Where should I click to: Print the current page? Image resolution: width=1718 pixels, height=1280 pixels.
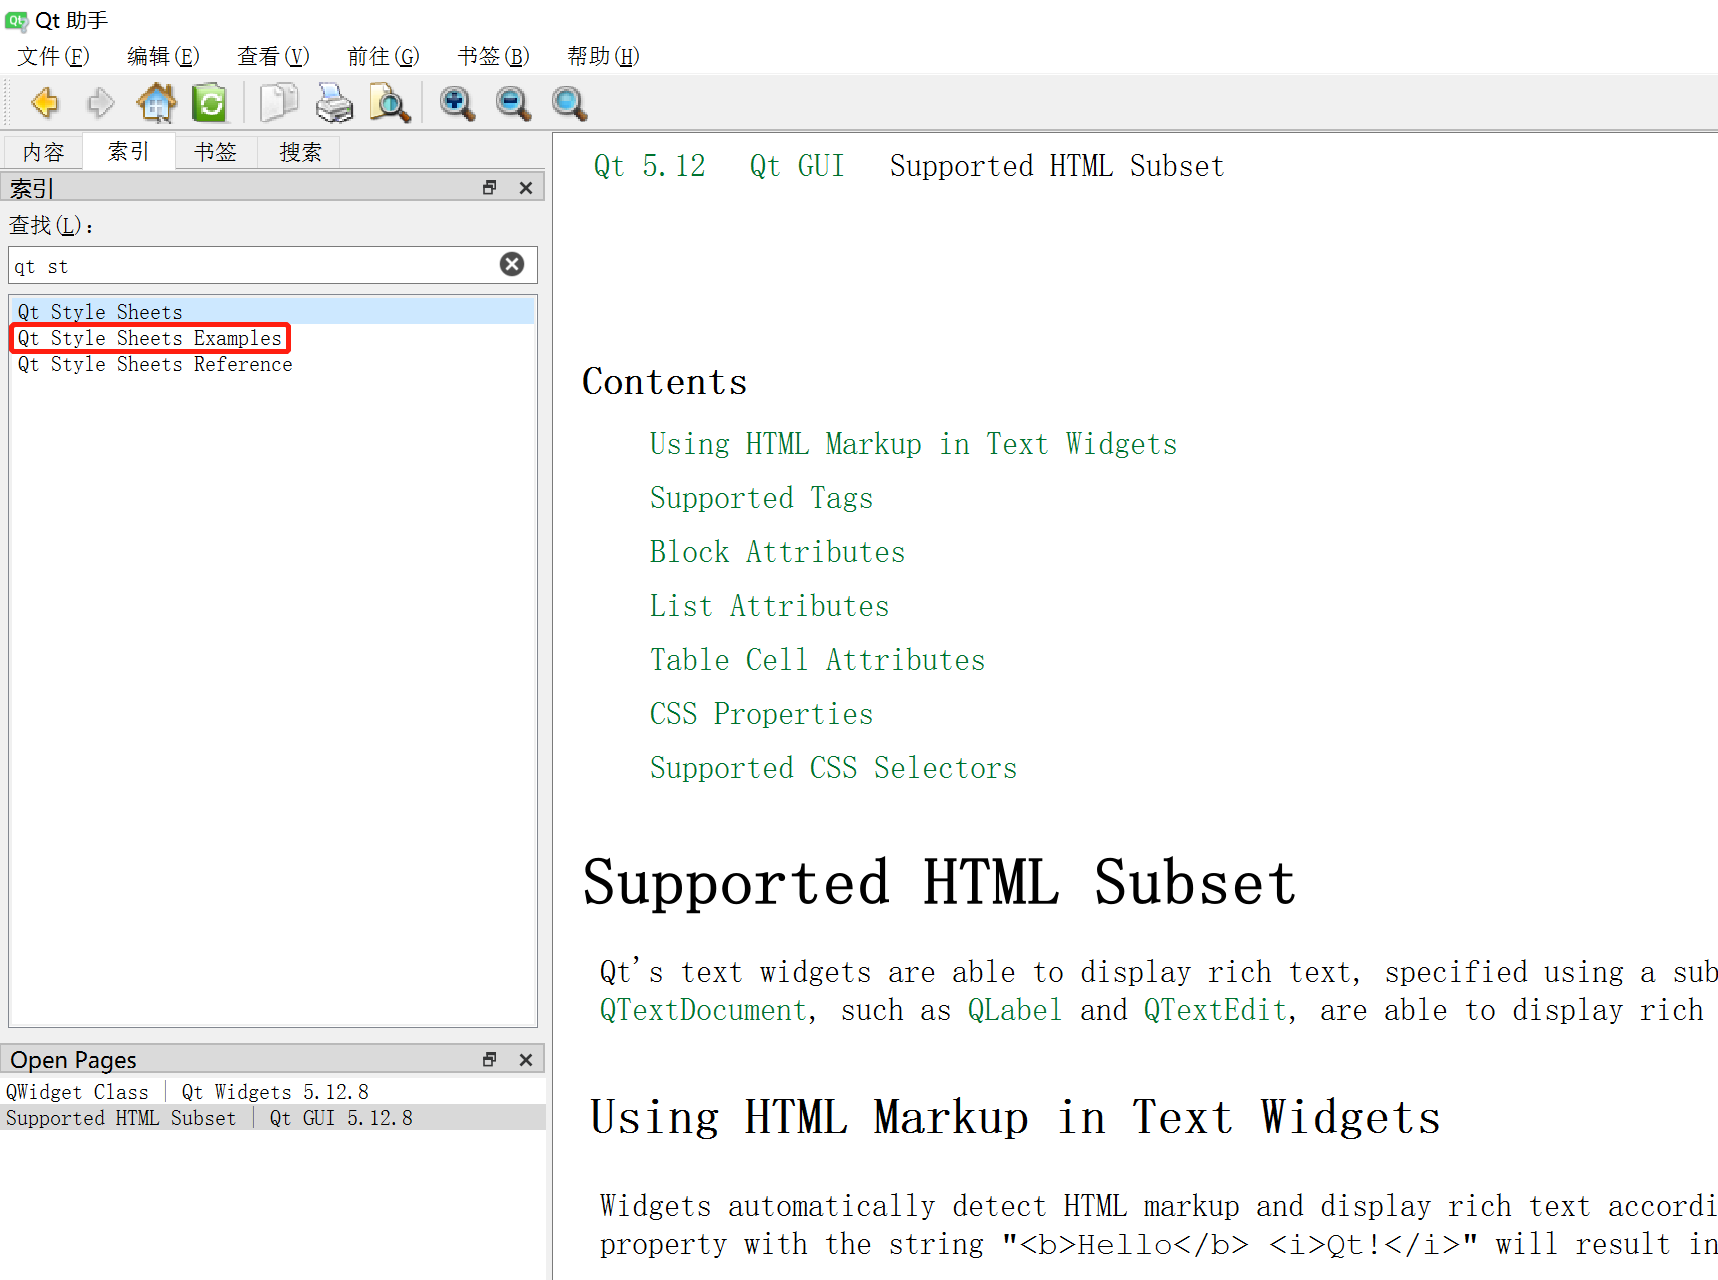(334, 103)
